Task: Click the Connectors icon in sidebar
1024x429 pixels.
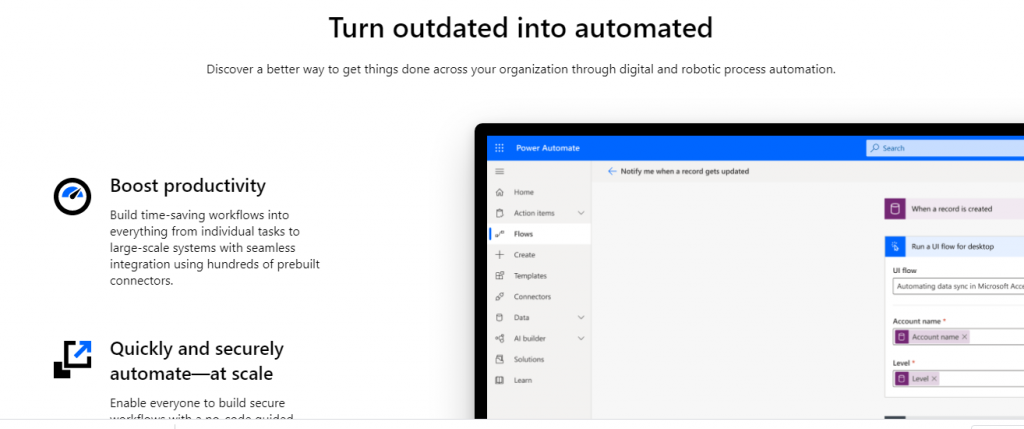Action: tap(500, 296)
